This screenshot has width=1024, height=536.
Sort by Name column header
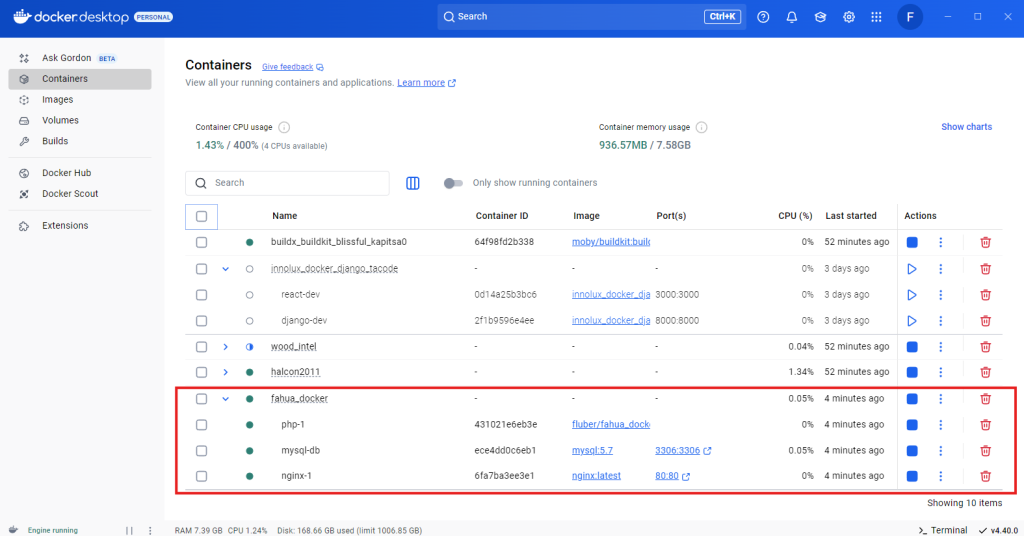point(285,216)
